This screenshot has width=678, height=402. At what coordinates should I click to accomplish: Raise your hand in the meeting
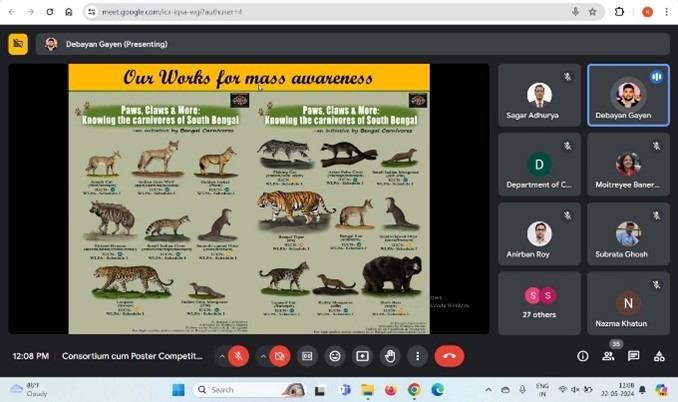coord(390,356)
